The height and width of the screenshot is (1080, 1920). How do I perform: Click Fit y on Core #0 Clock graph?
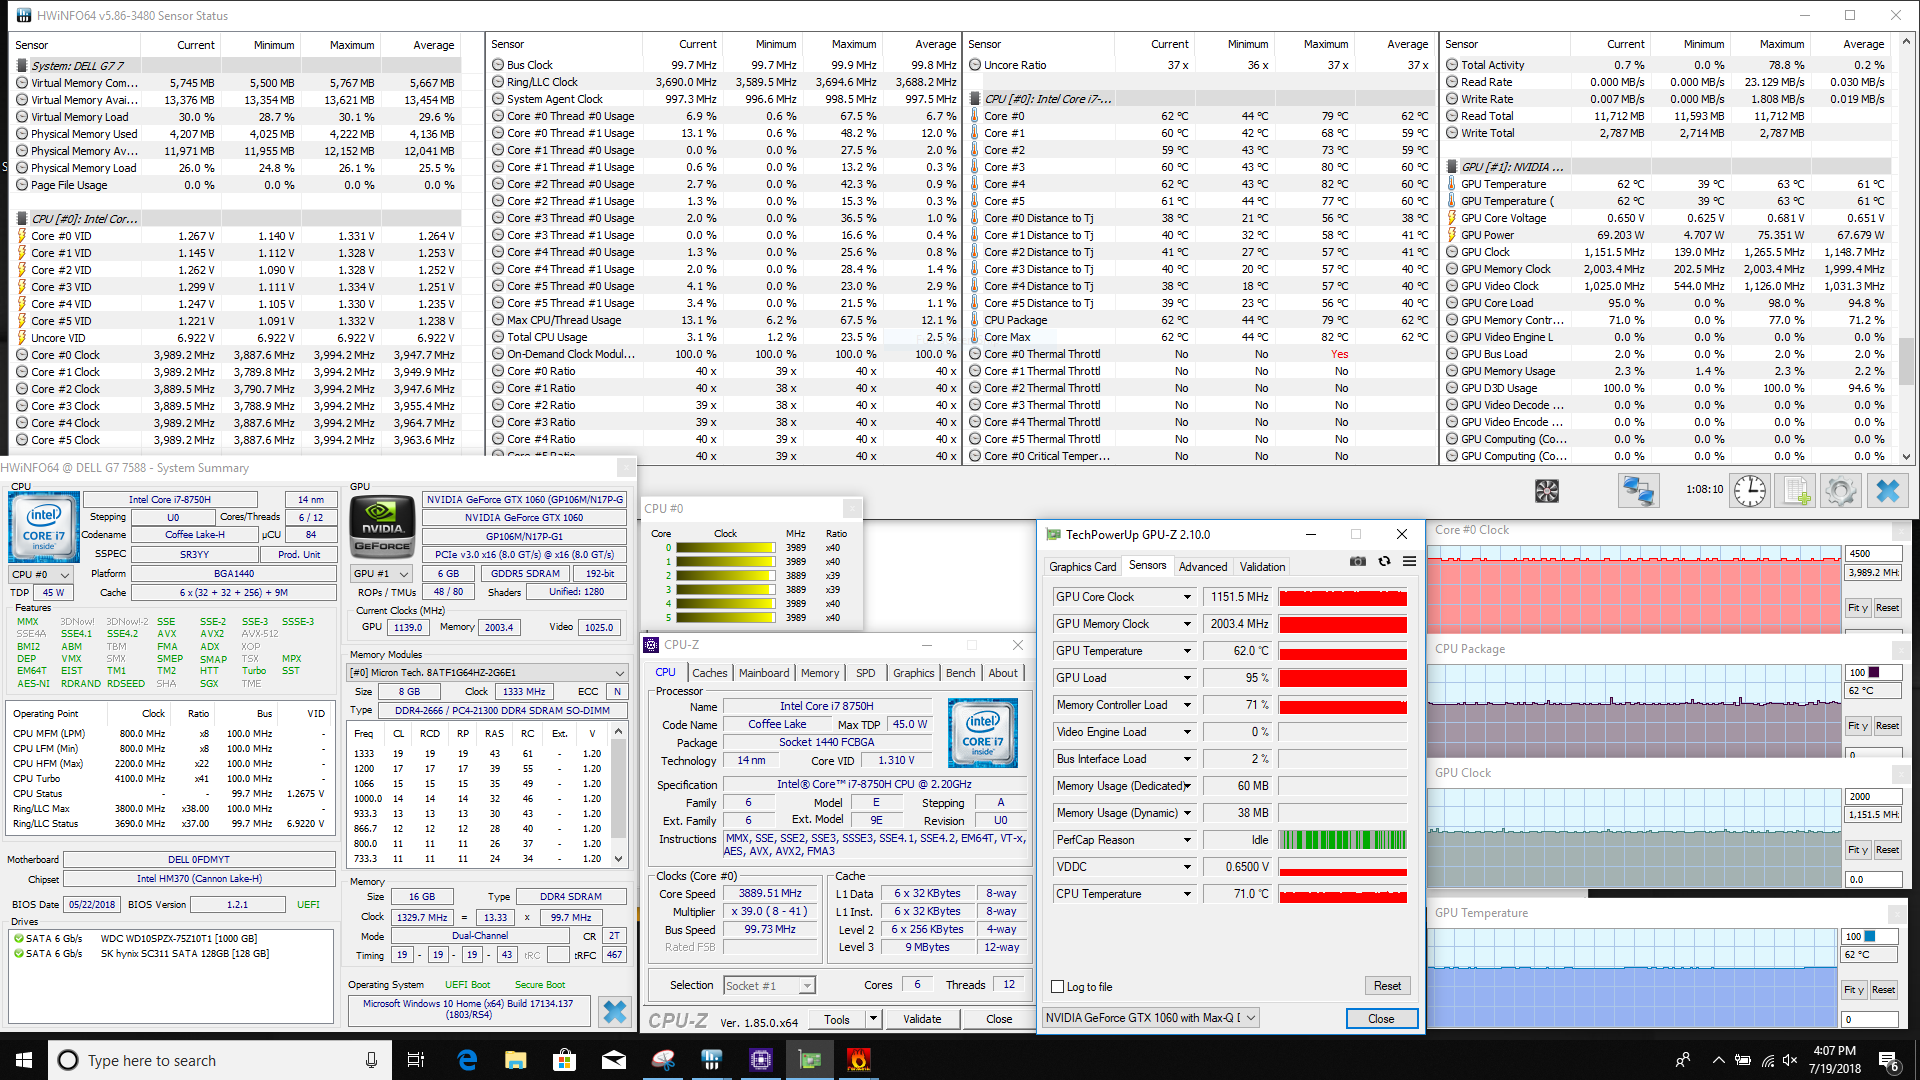click(x=1857, y=608)
